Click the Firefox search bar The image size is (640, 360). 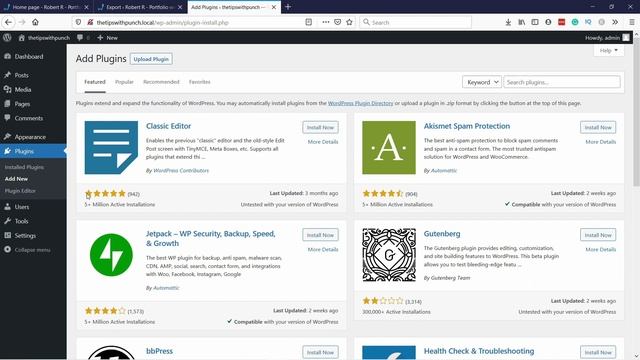click(x=415, y=22)
